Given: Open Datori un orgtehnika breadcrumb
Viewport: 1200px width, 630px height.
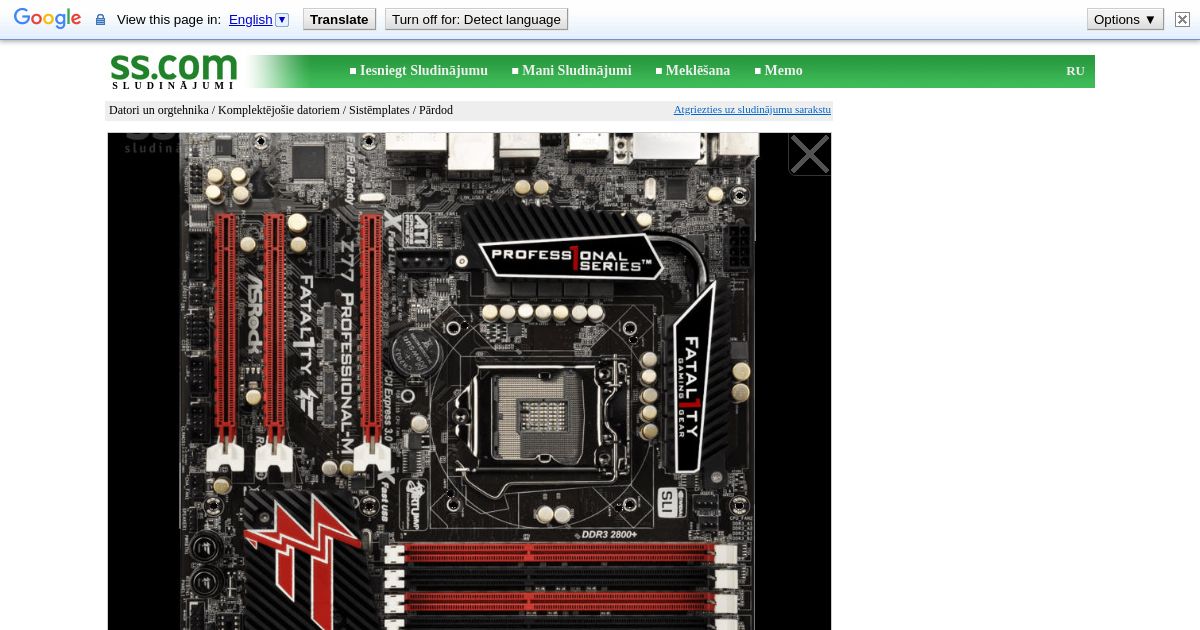Looking at the screenshot, I should click(x=159, y=110).
